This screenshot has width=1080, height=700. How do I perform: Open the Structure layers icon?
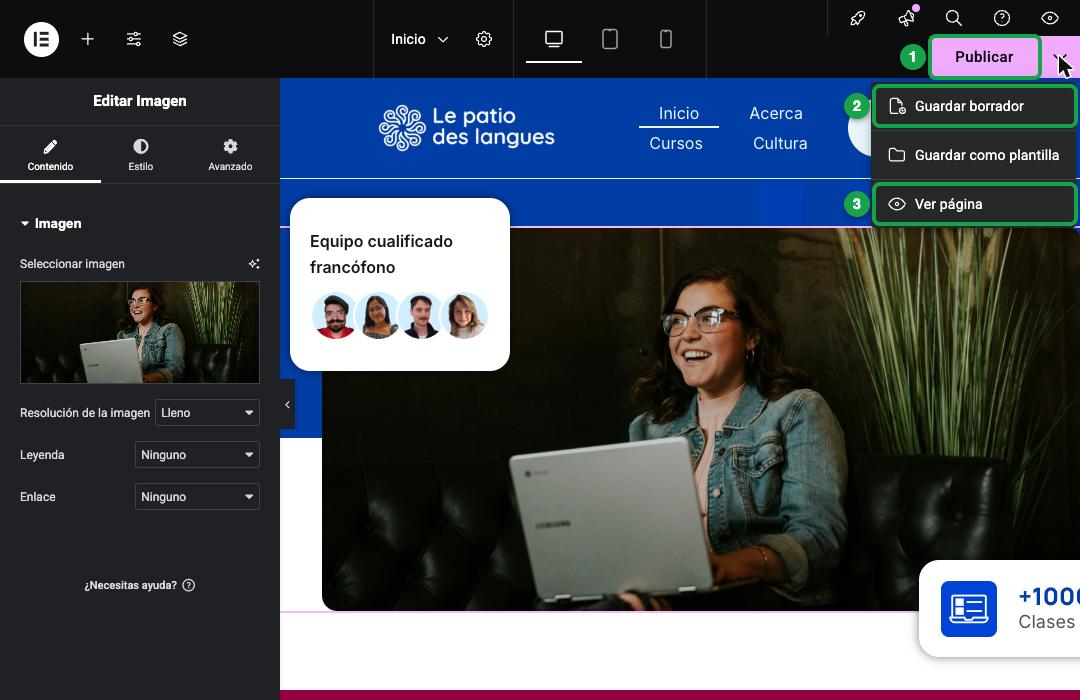pyautogui.click(x=180, y=39)
